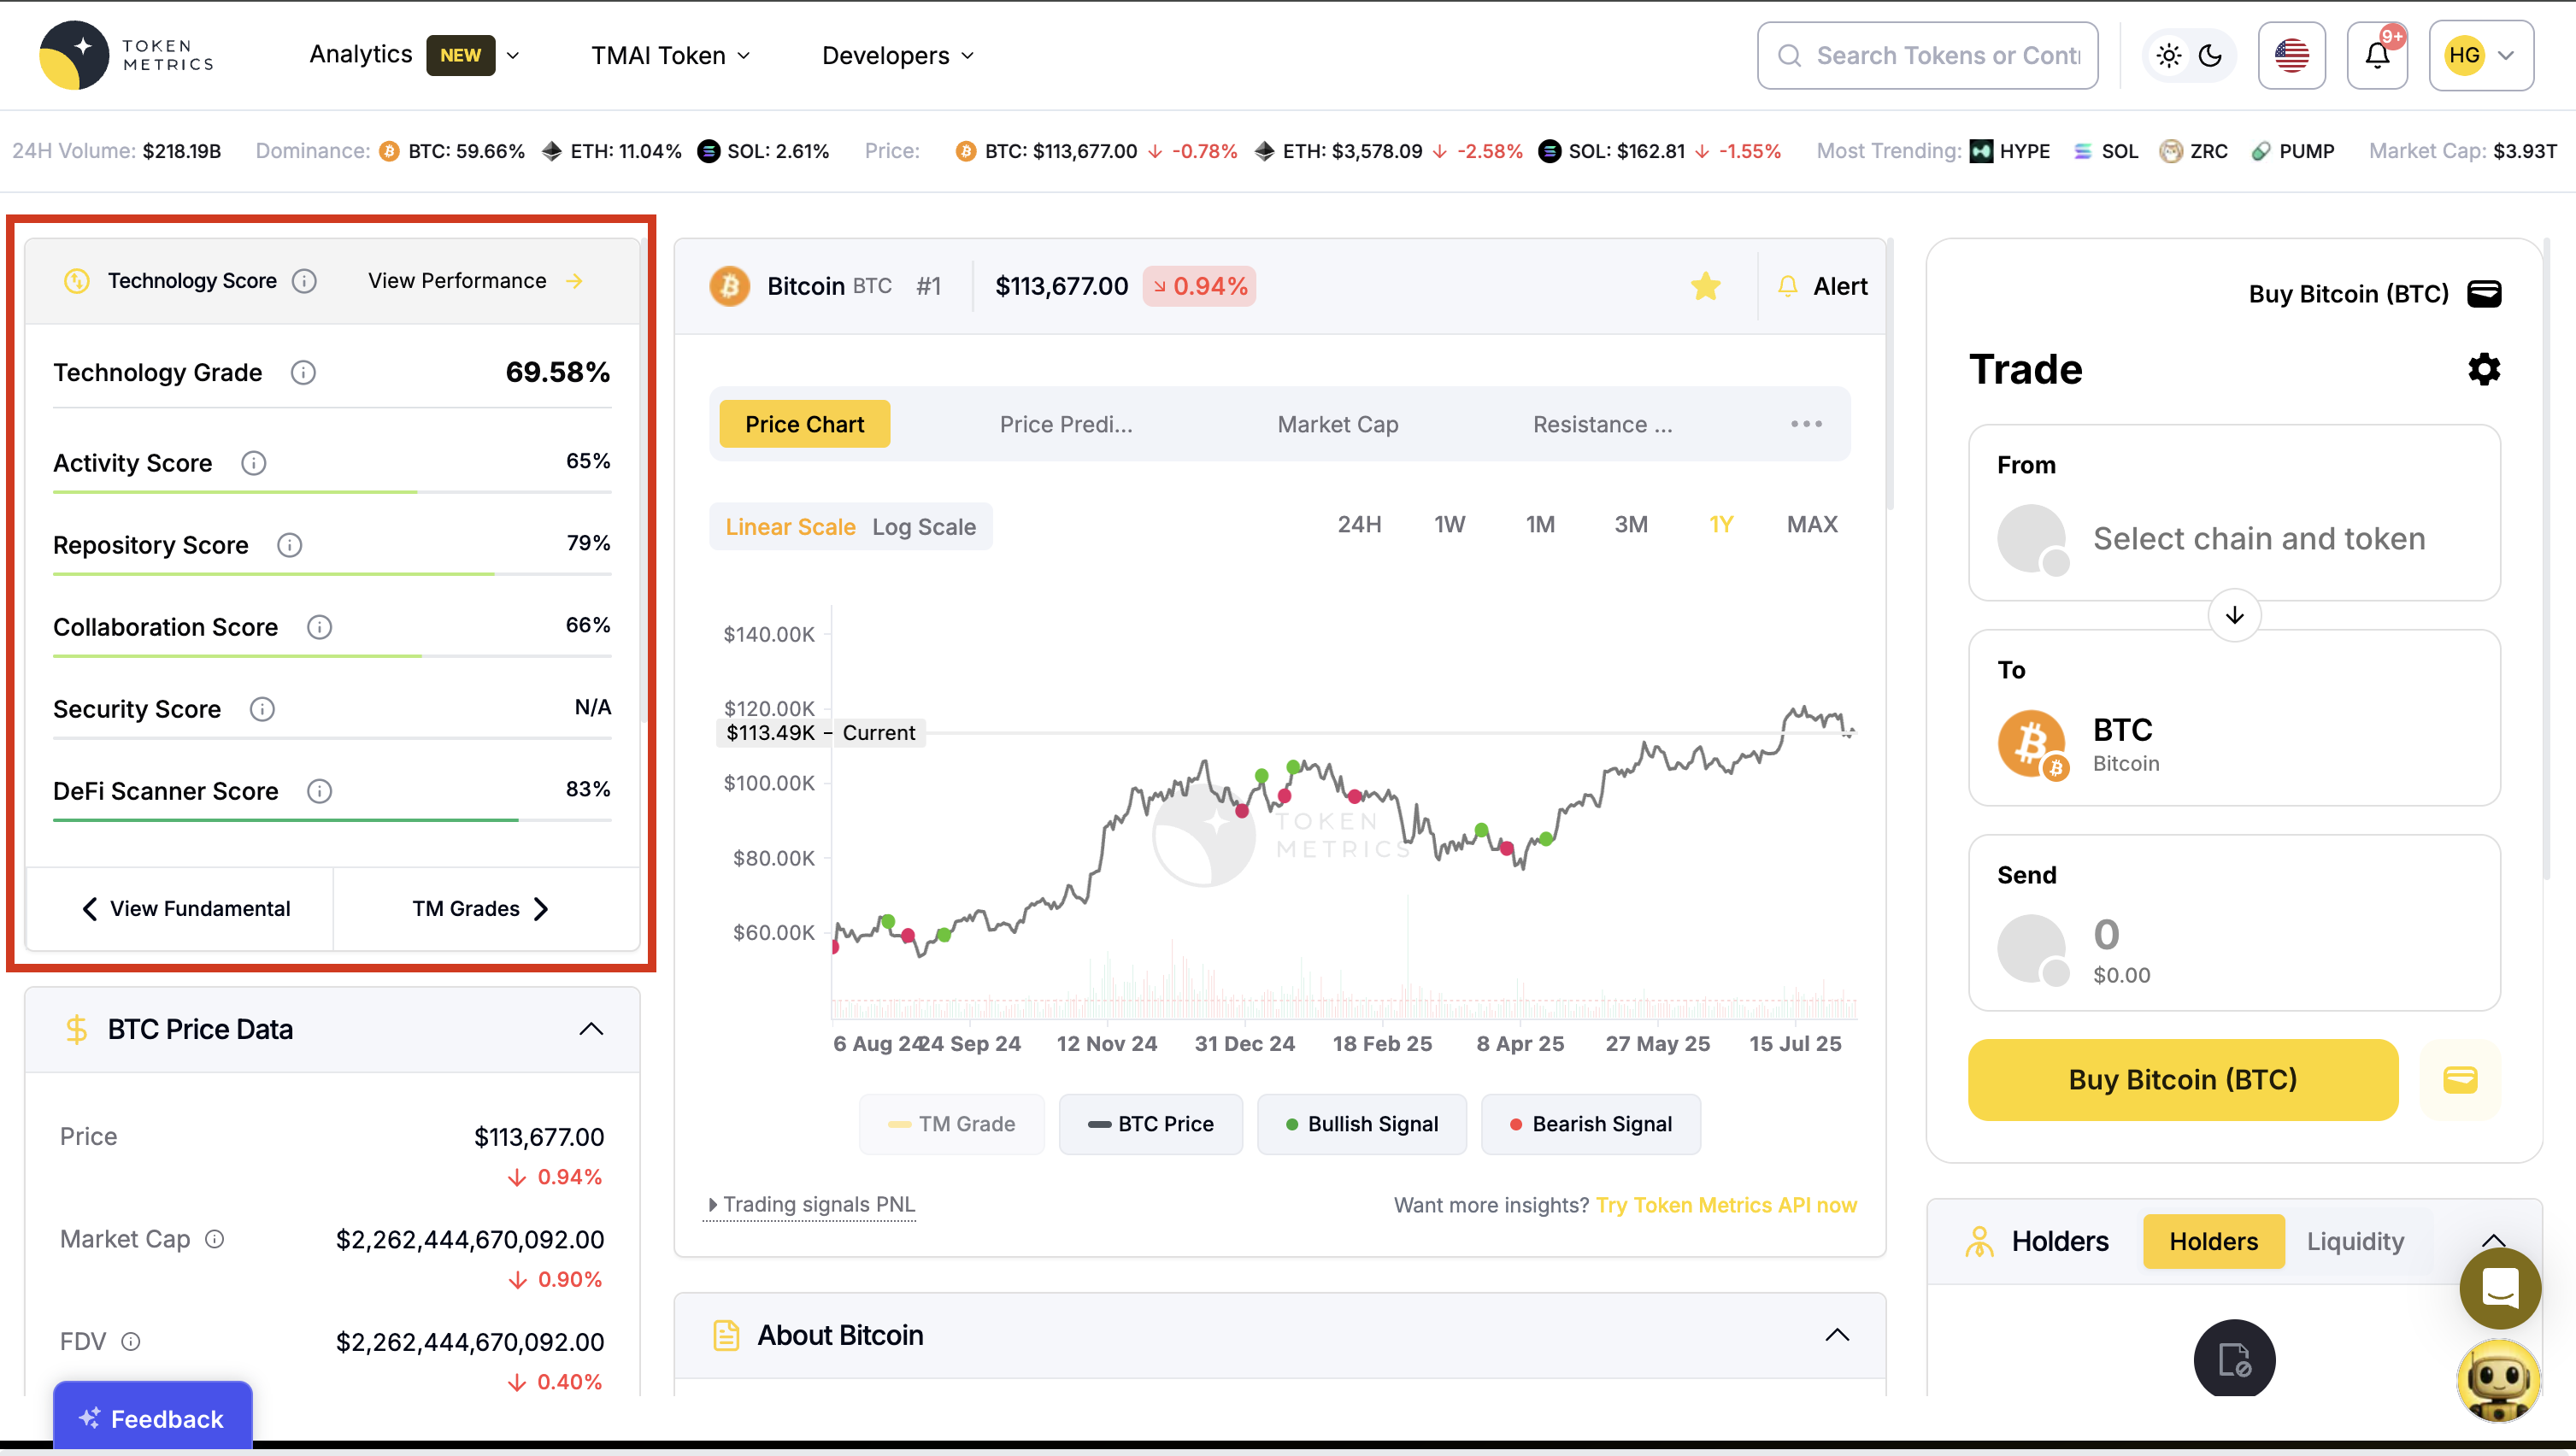
Task: Set chart range to 1M
Action: (1540, 524)
